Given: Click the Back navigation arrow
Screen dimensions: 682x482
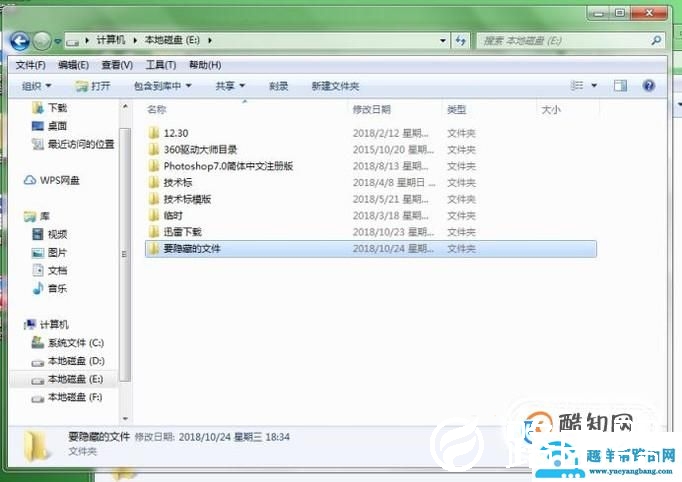Looking at the screenshot, I should 20,41.
